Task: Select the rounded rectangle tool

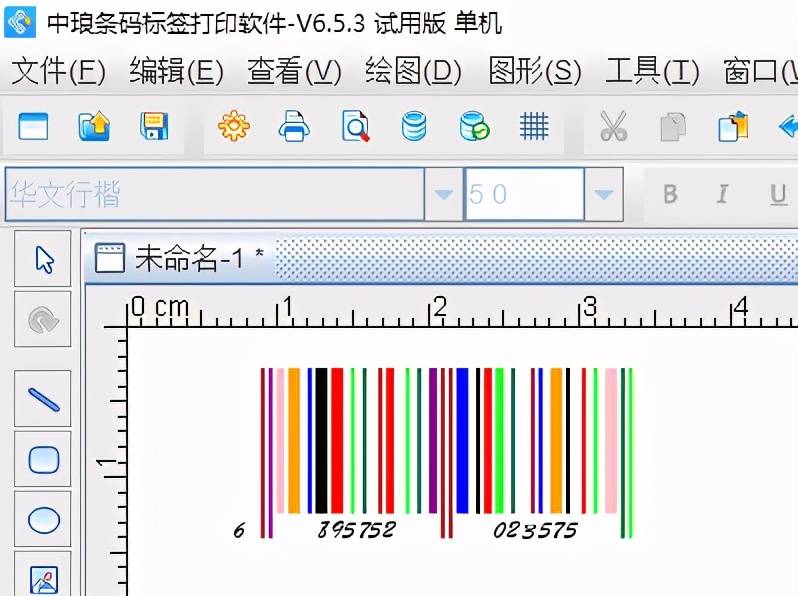Action: [x=43, y=460]
